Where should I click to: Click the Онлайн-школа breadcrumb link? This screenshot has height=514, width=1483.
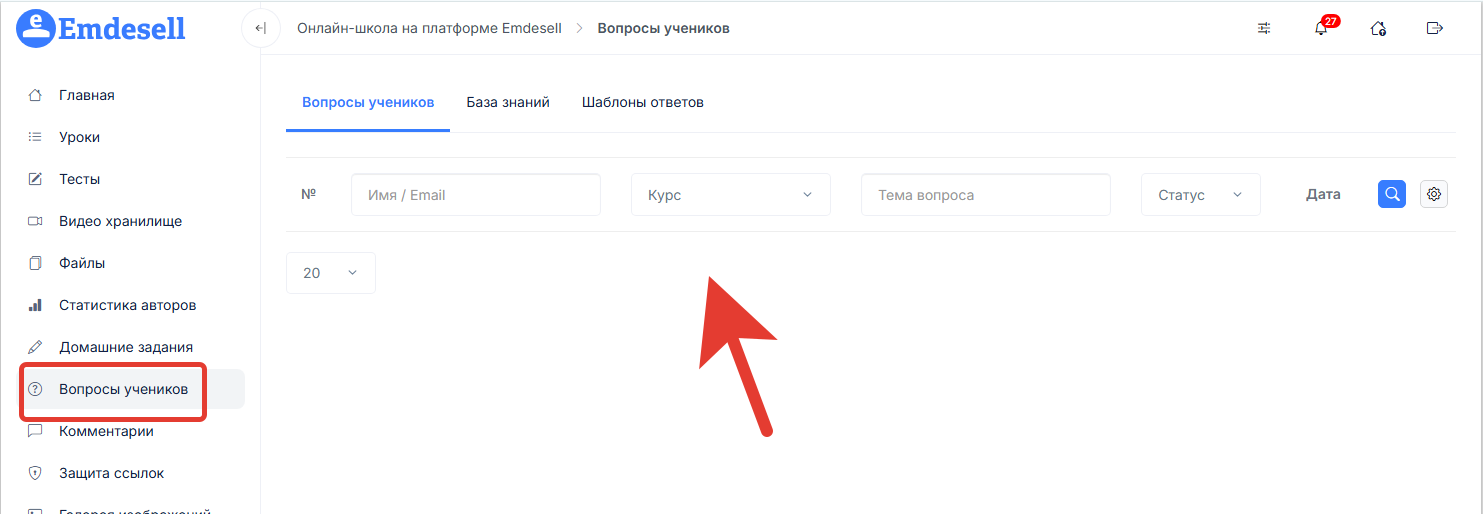pos(429,28)
